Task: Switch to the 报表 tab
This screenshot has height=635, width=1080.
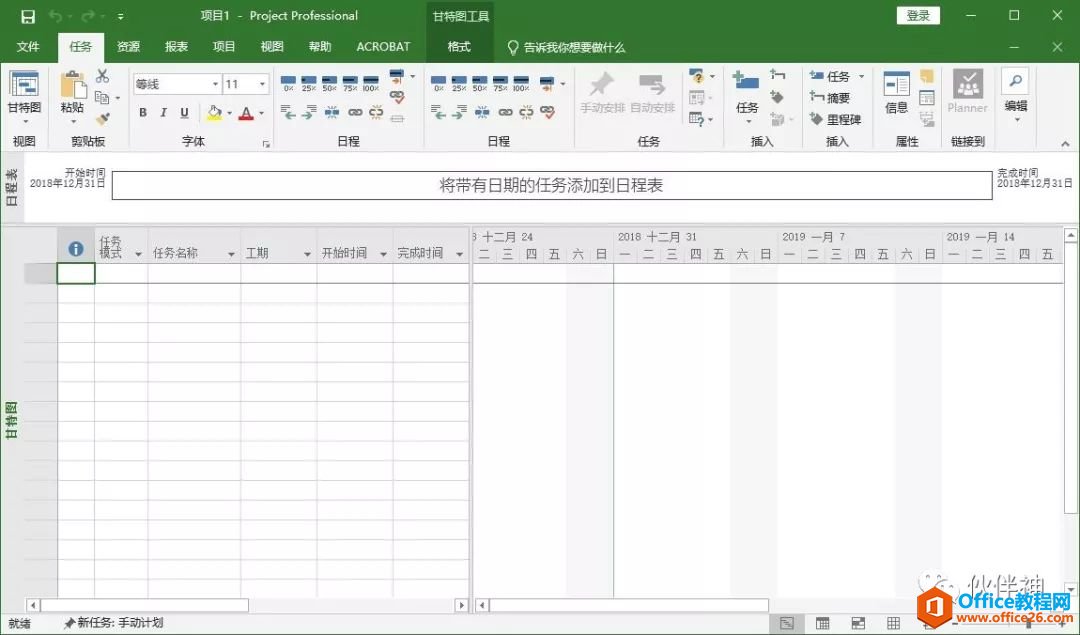Action: coord(176,47)
